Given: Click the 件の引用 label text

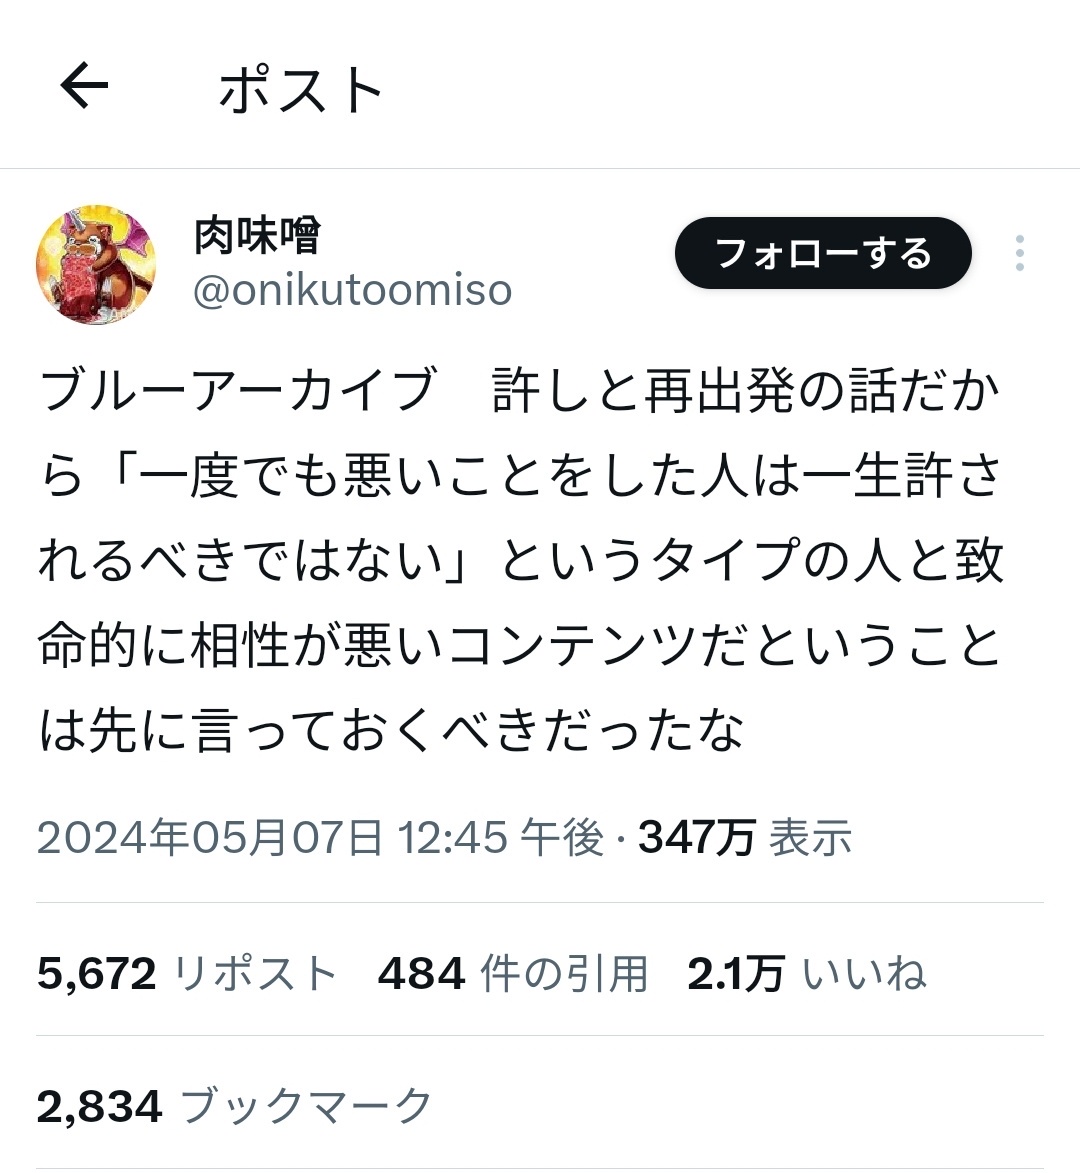Looking at the screenshot, I should [564, 973].
